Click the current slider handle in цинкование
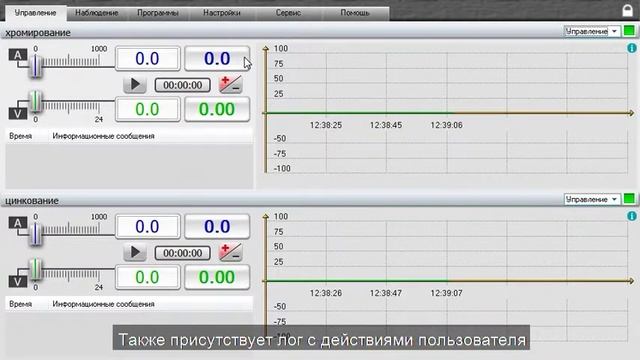Screen dimensions: 640x360 pos(36,234)
